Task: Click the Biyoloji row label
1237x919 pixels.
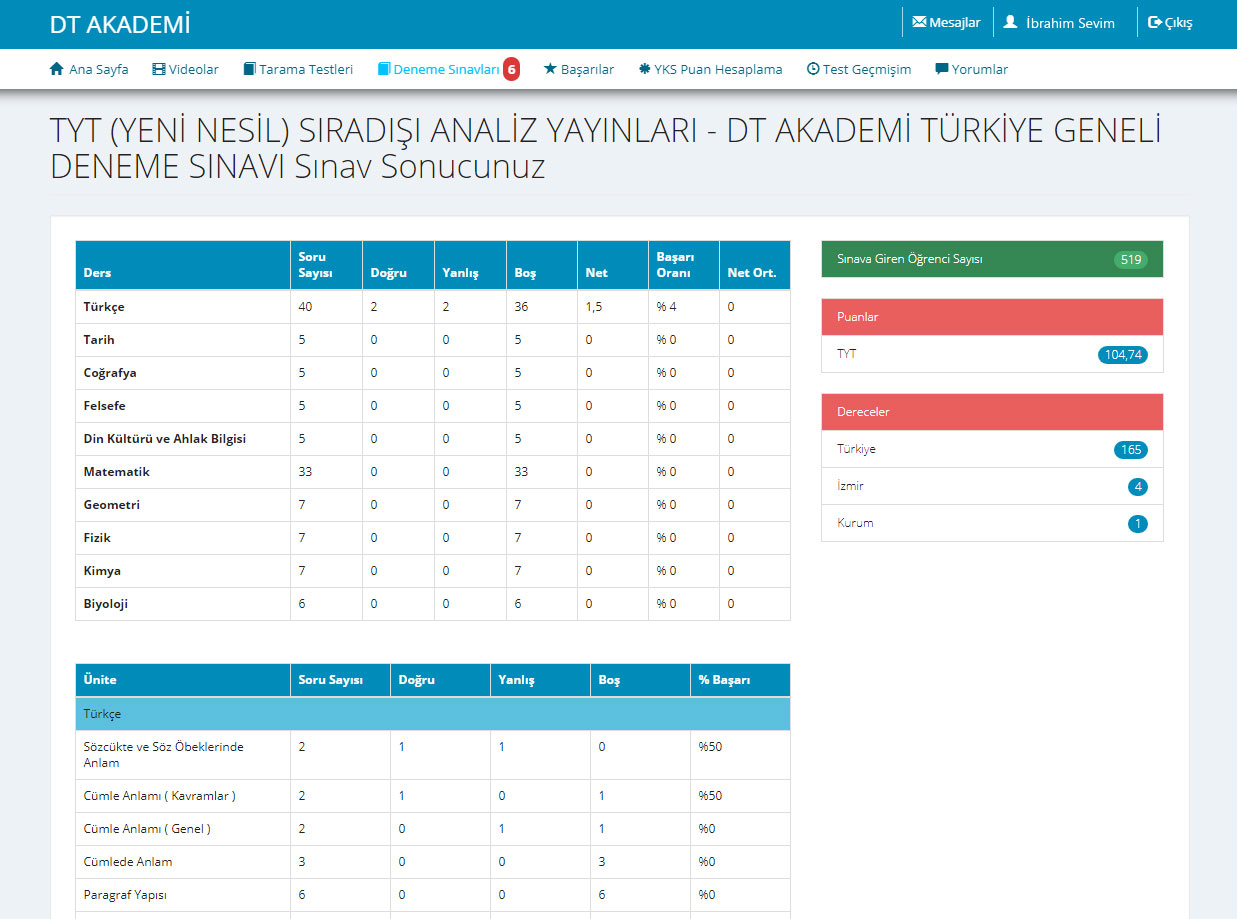Action: pyautogui.click(x=106, y=604)
